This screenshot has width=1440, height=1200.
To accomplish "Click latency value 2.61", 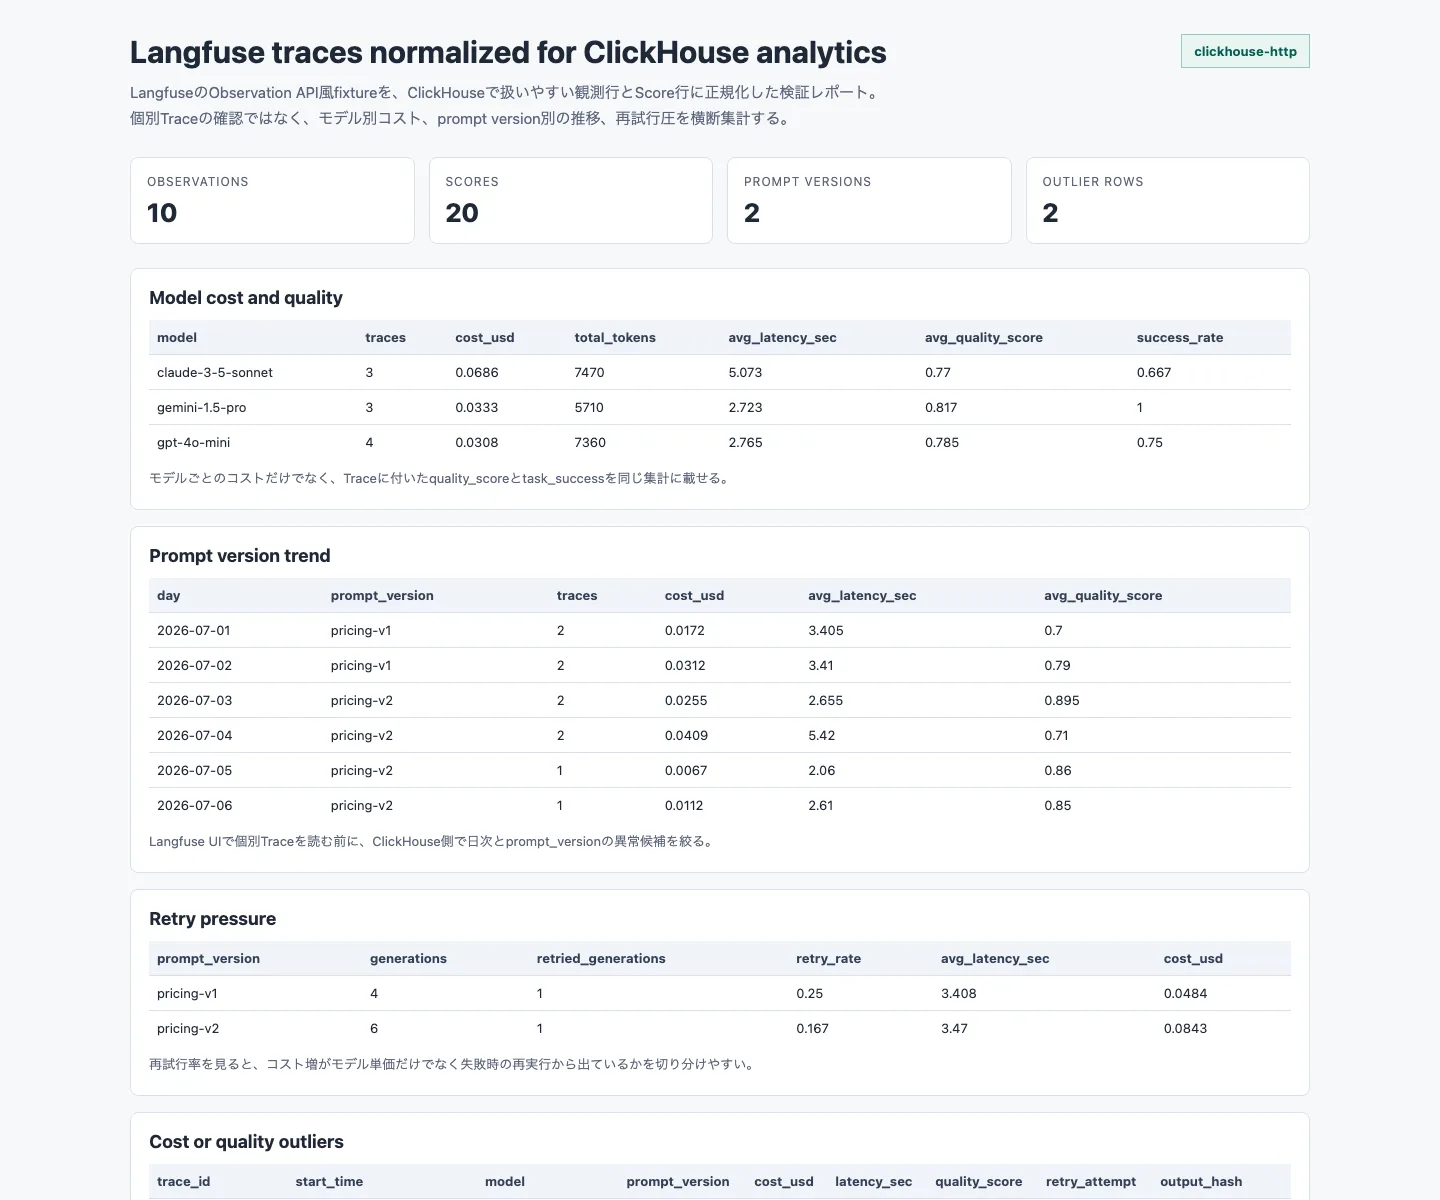I will point(821,806).
